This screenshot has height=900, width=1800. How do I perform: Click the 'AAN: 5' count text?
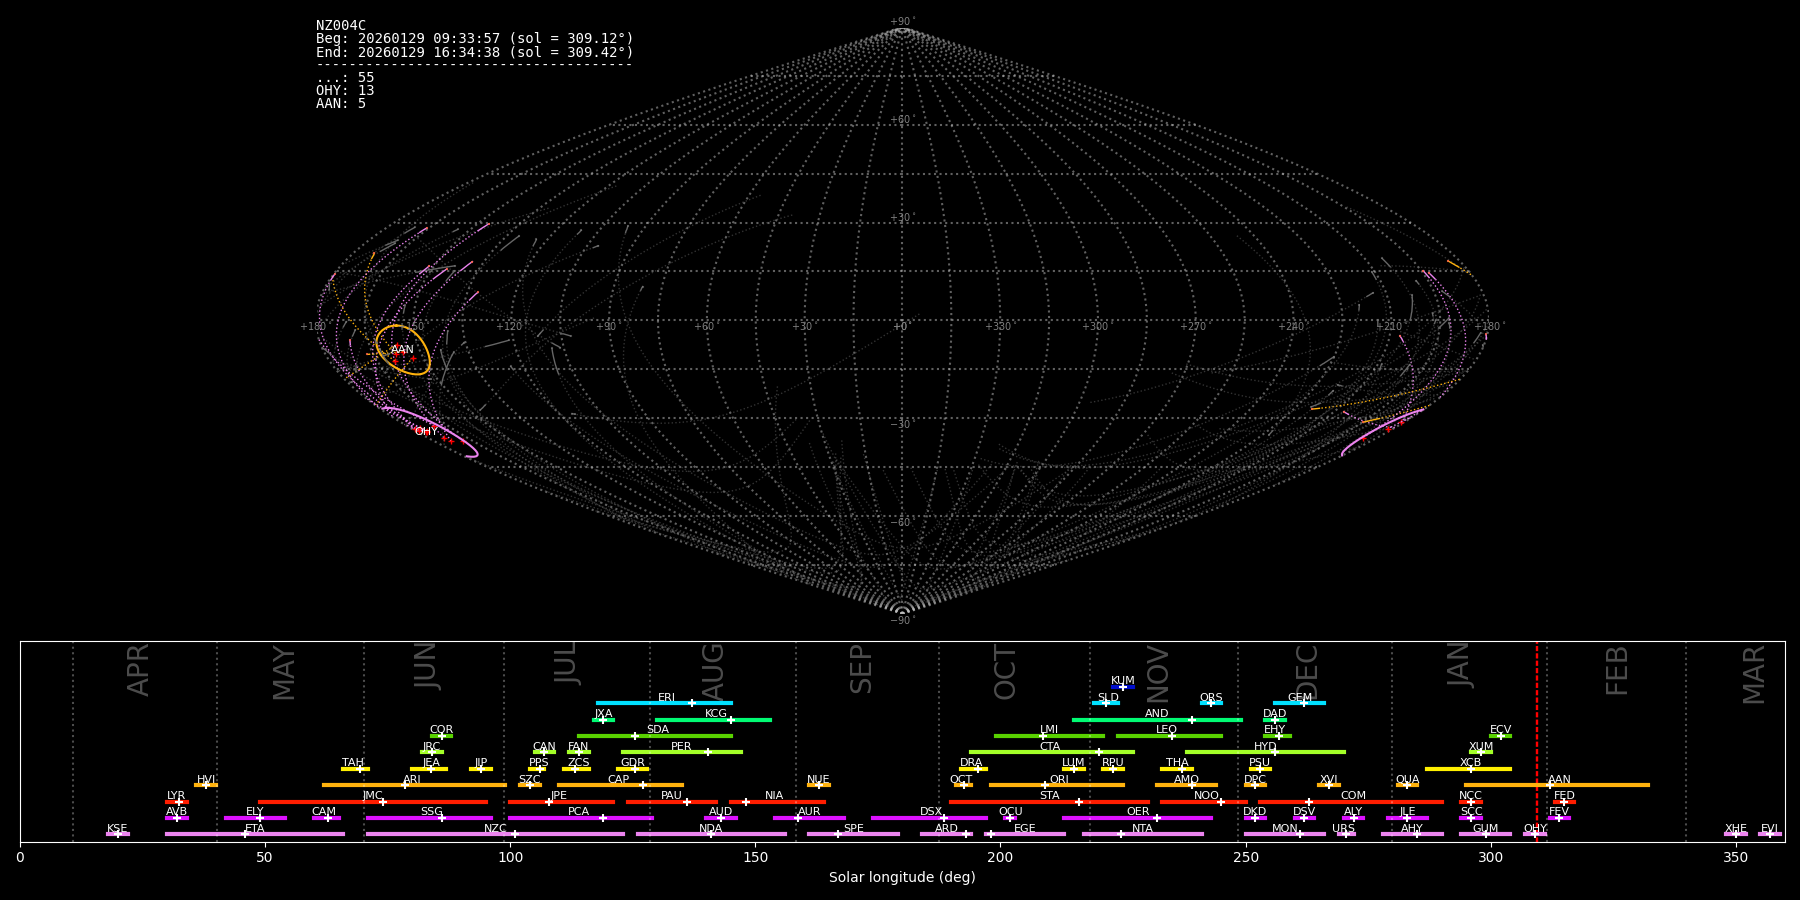(341, 104)
